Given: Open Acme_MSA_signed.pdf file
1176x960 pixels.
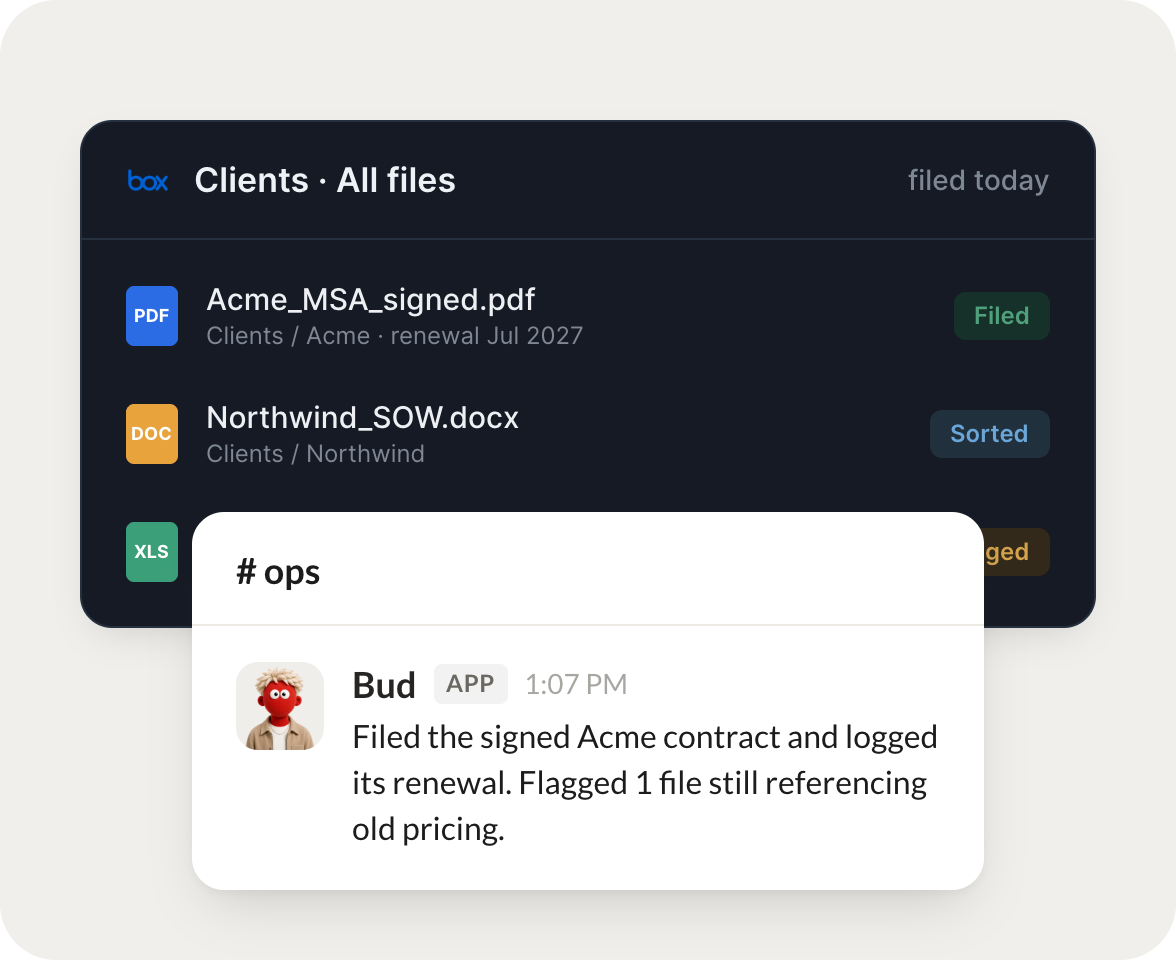Looking at the screenshot, I should pos(370,299).
